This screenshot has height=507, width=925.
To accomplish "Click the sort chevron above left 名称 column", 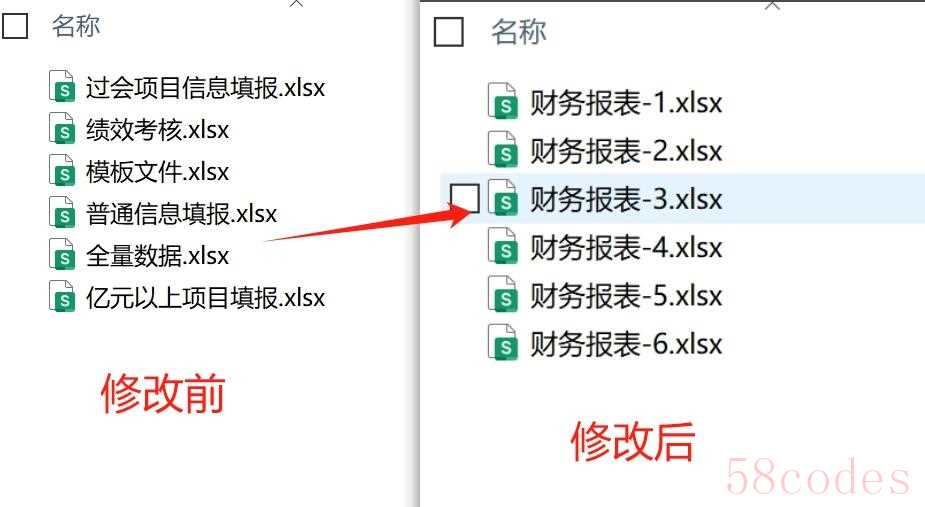I will (296, 4).
